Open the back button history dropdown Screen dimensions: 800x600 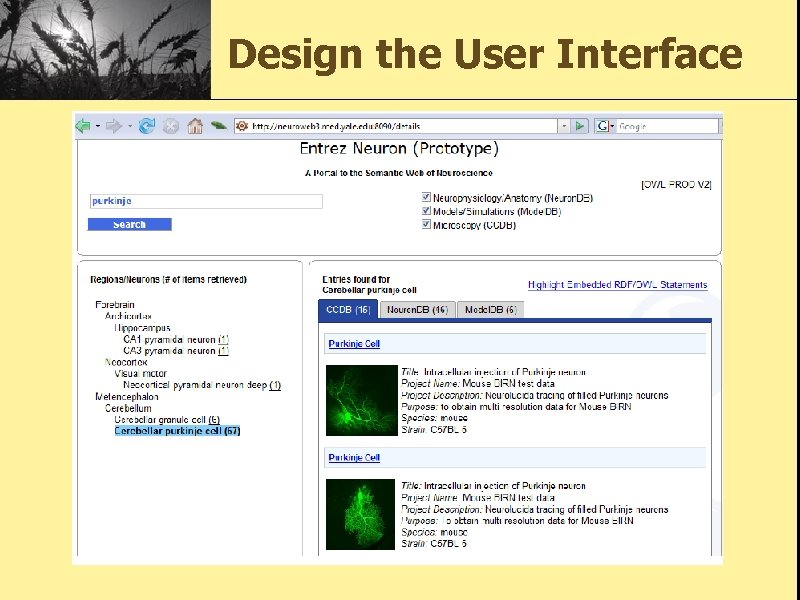click(97, 126)
